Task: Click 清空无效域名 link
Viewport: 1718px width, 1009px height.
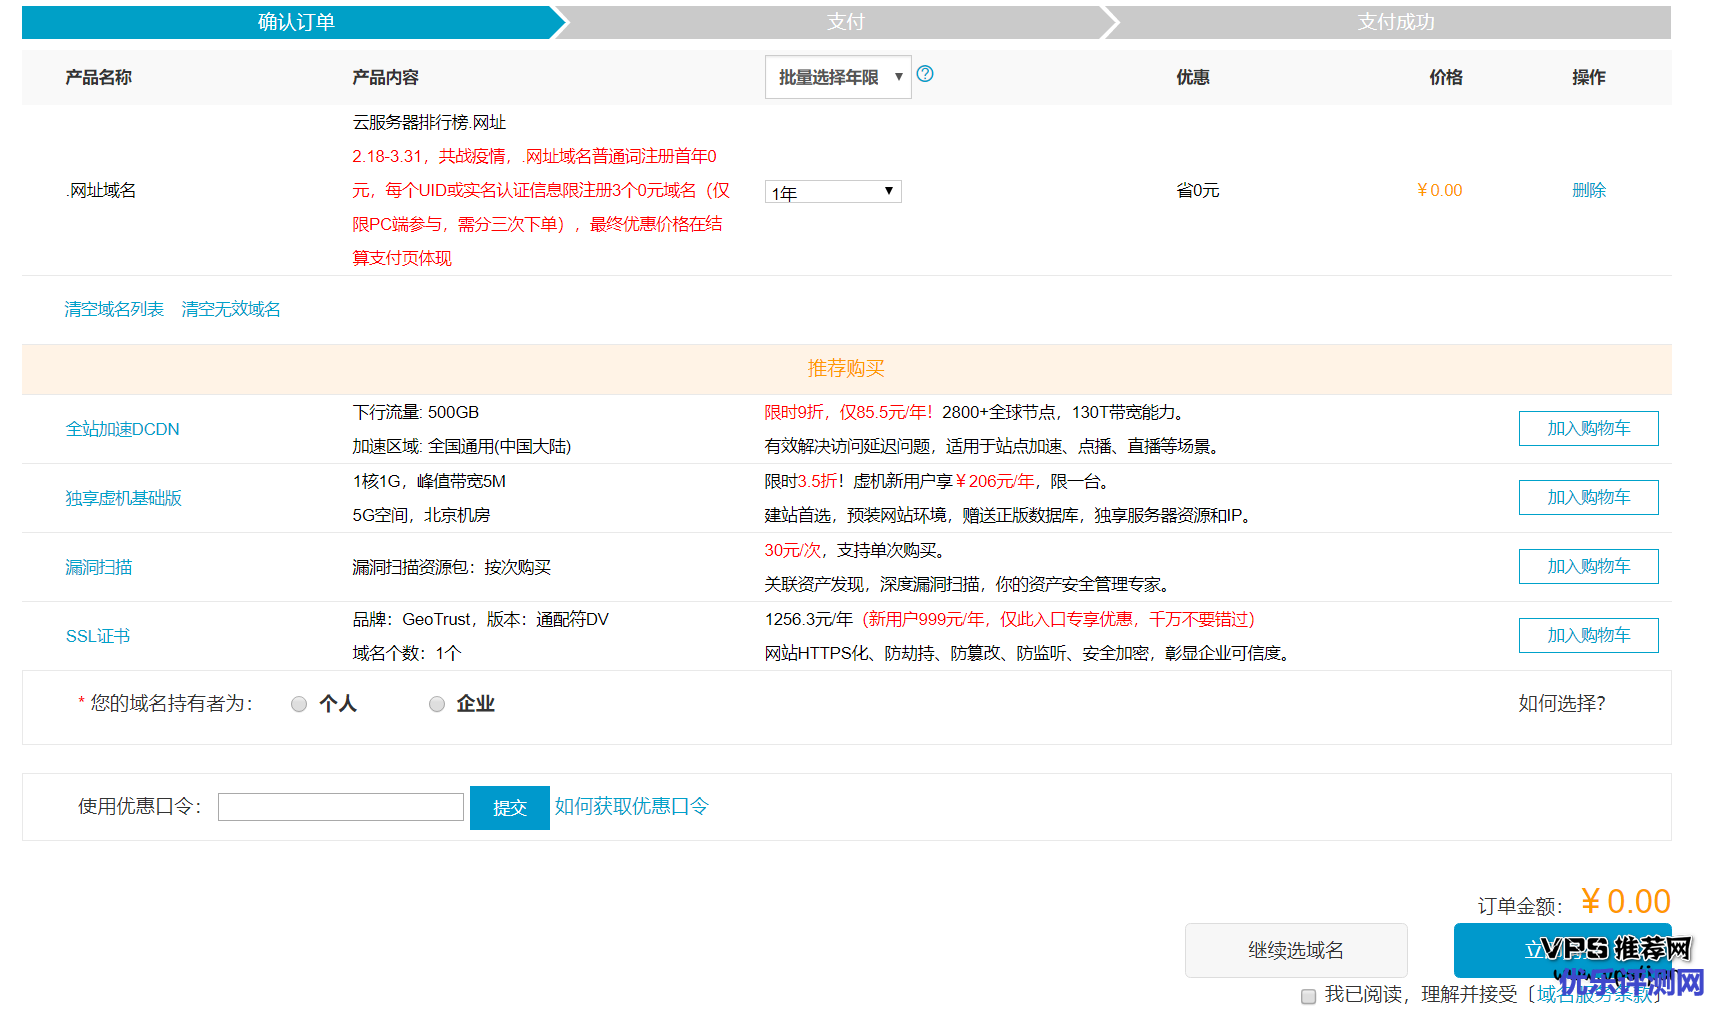Action: pyautogui.click(x=231, y=309)
